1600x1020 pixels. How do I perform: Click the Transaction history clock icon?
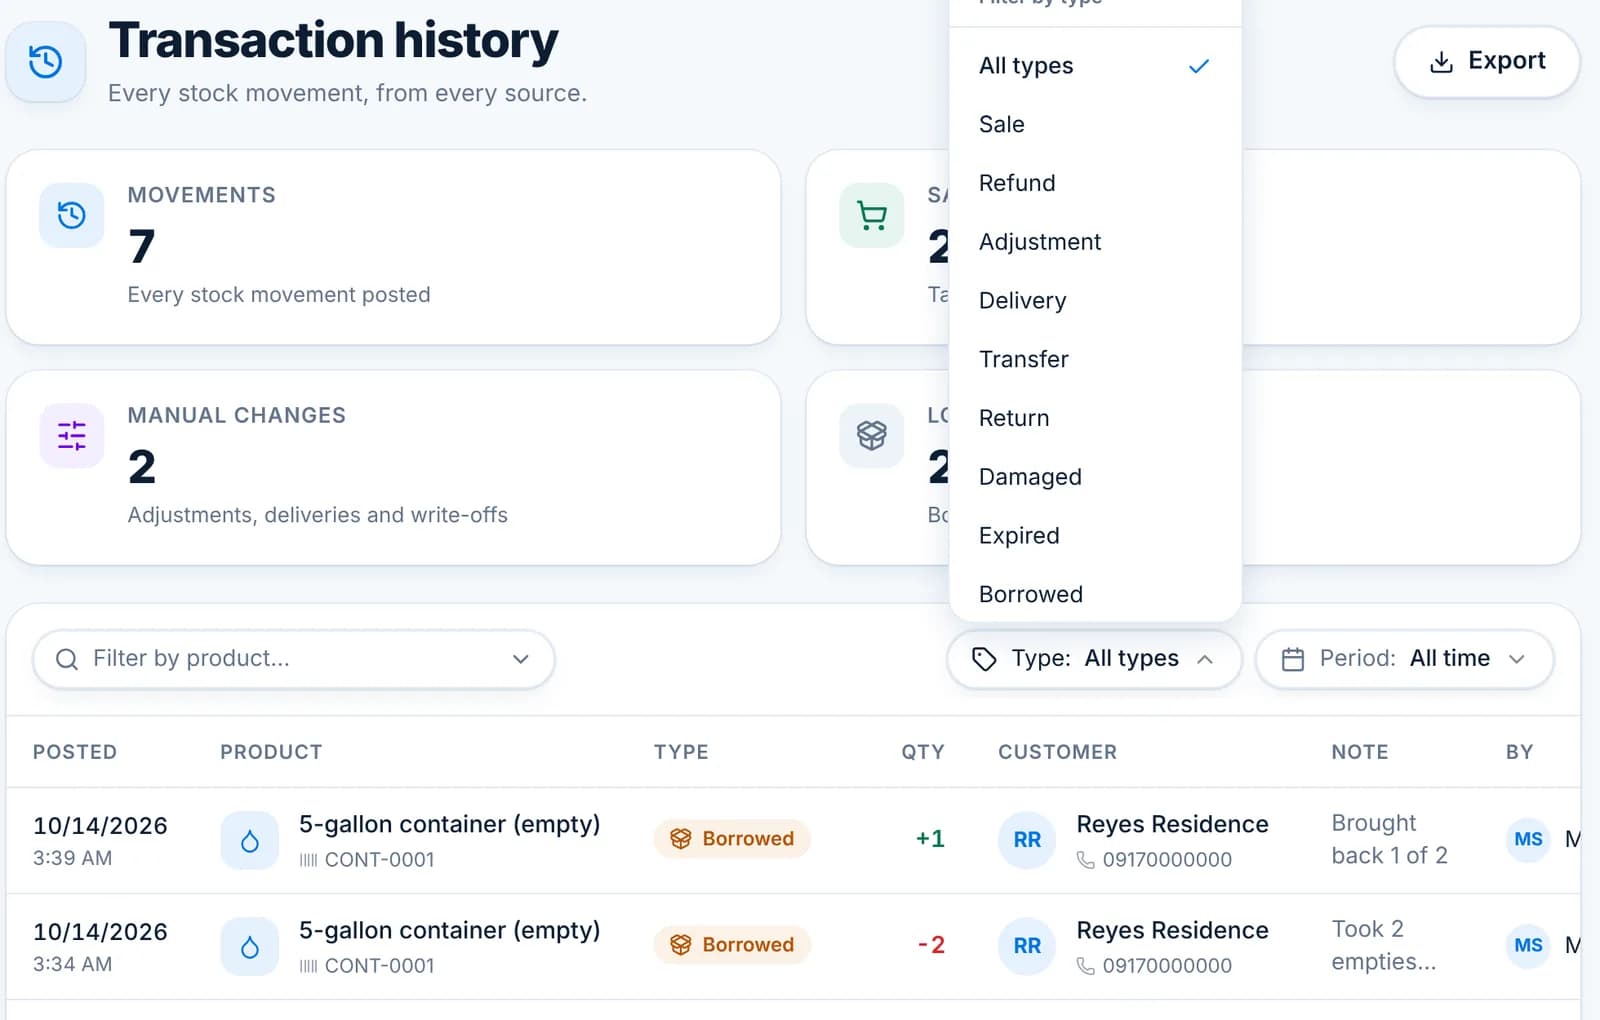(x=46, y=62)
